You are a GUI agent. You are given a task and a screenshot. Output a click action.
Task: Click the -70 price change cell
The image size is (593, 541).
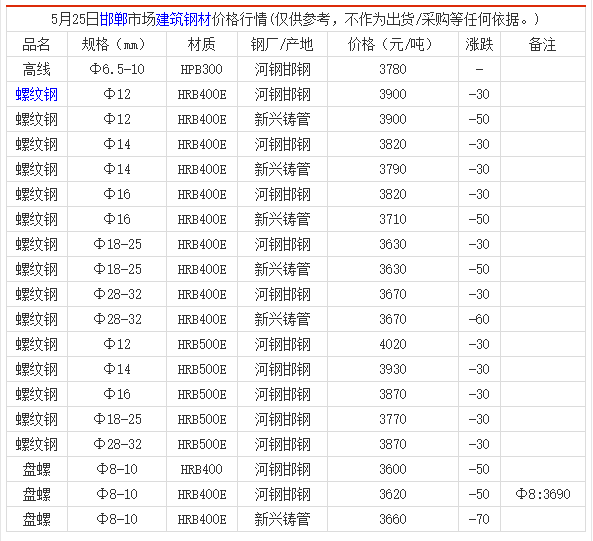[479, 519]
